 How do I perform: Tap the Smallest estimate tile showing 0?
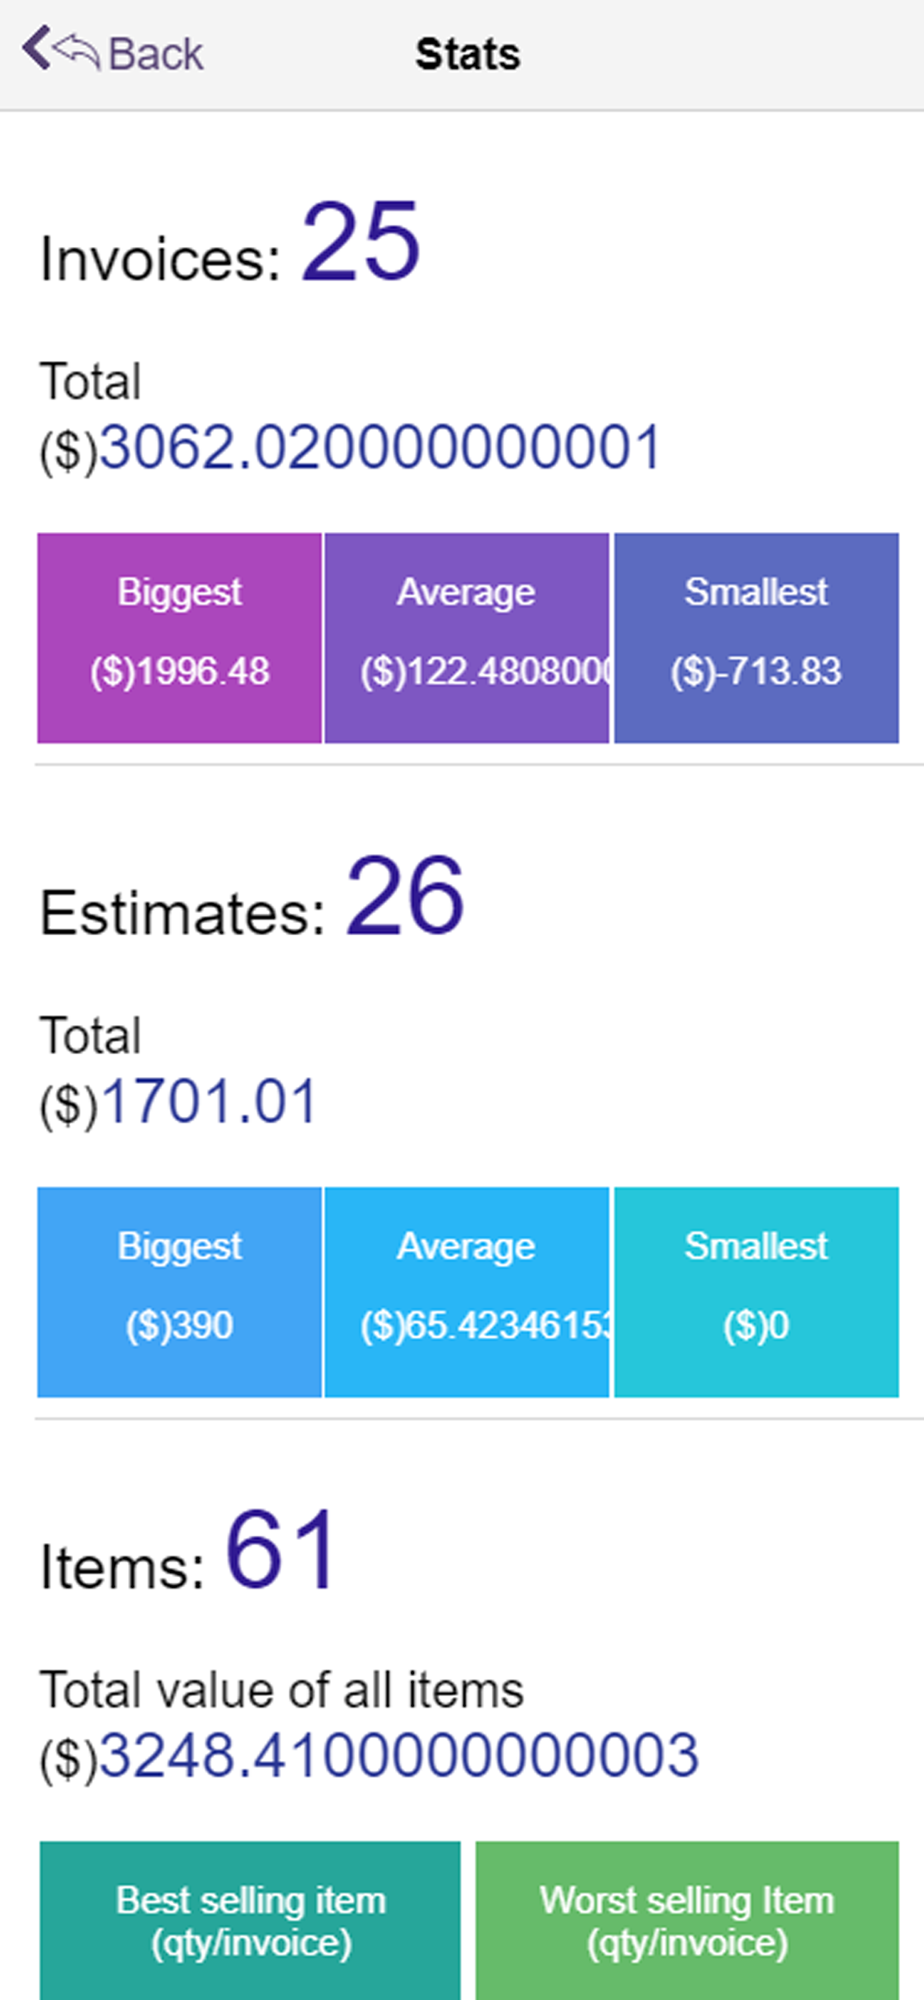click(756, 1292)
